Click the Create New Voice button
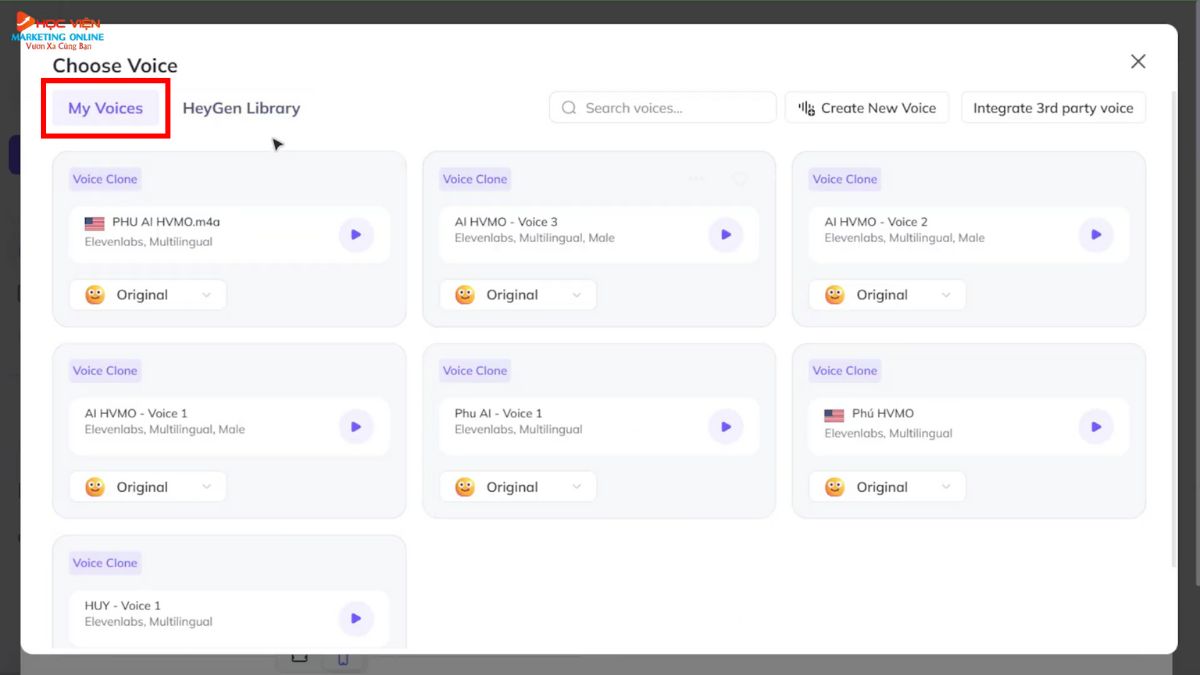Image resolution: width=1200 pixels, height=675 pixels. tap(867, 108)
